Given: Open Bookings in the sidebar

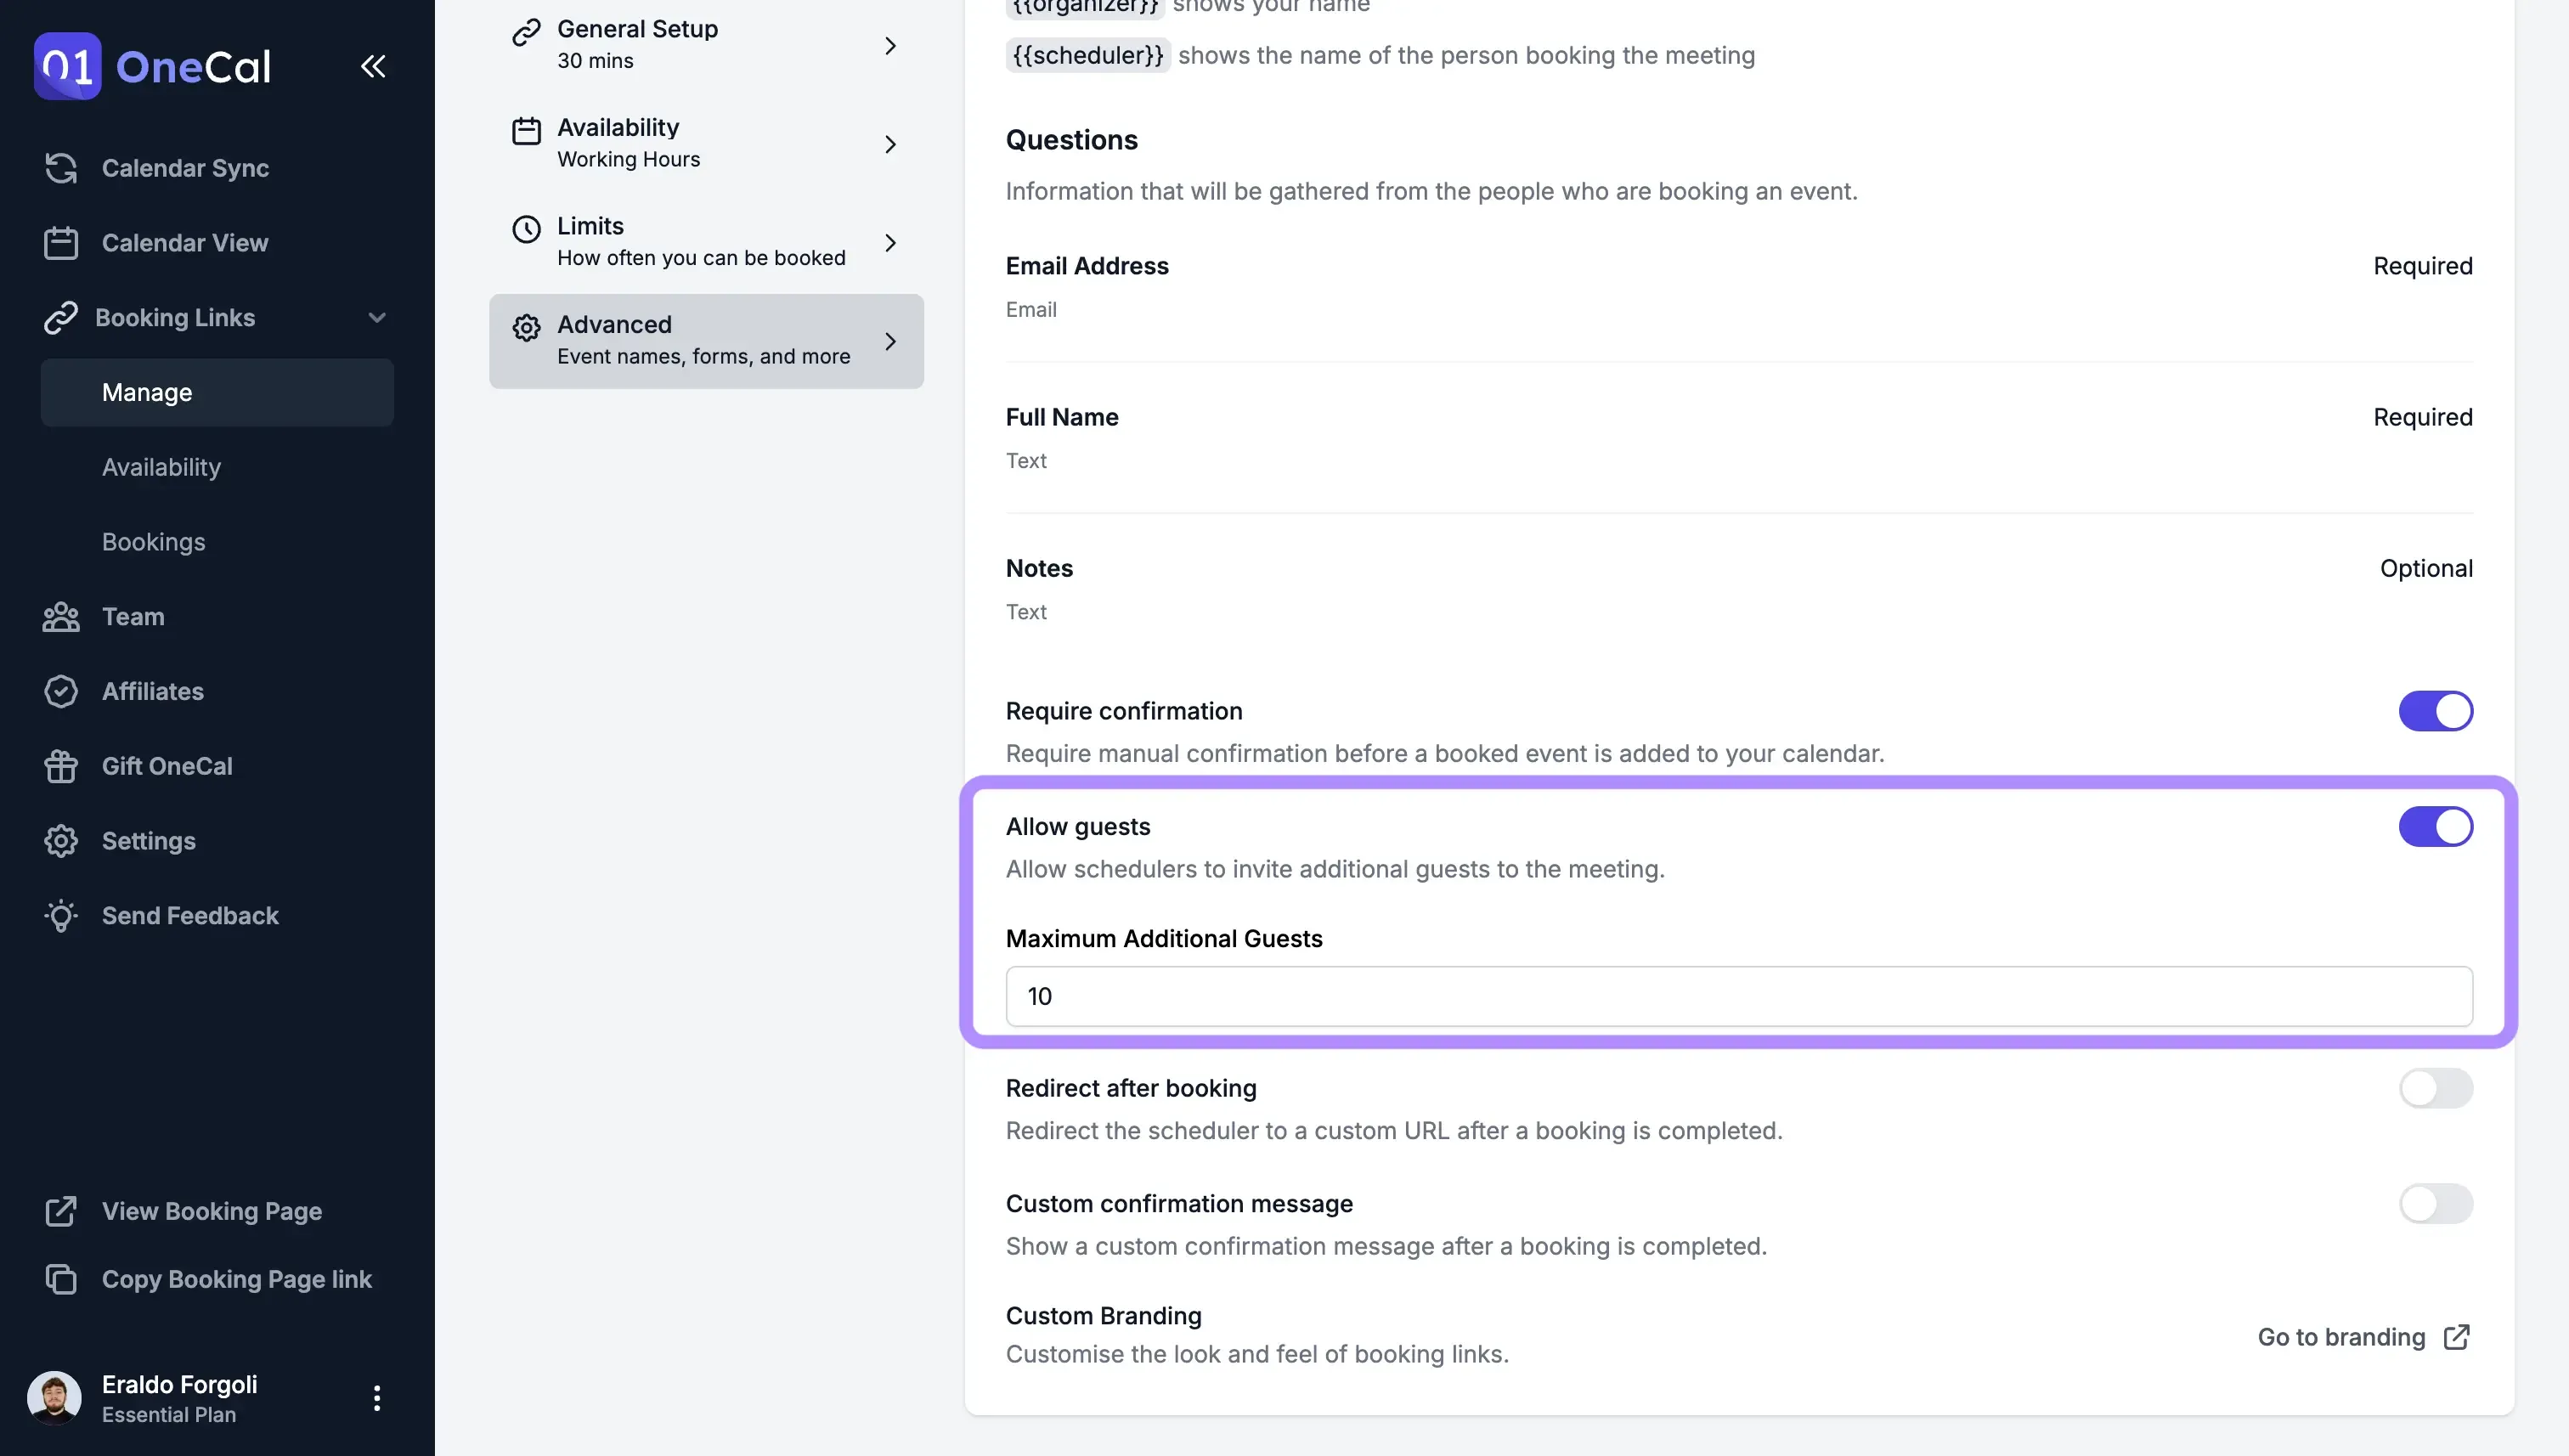Looking at the screenshot, I should click(x=153, y=542).
